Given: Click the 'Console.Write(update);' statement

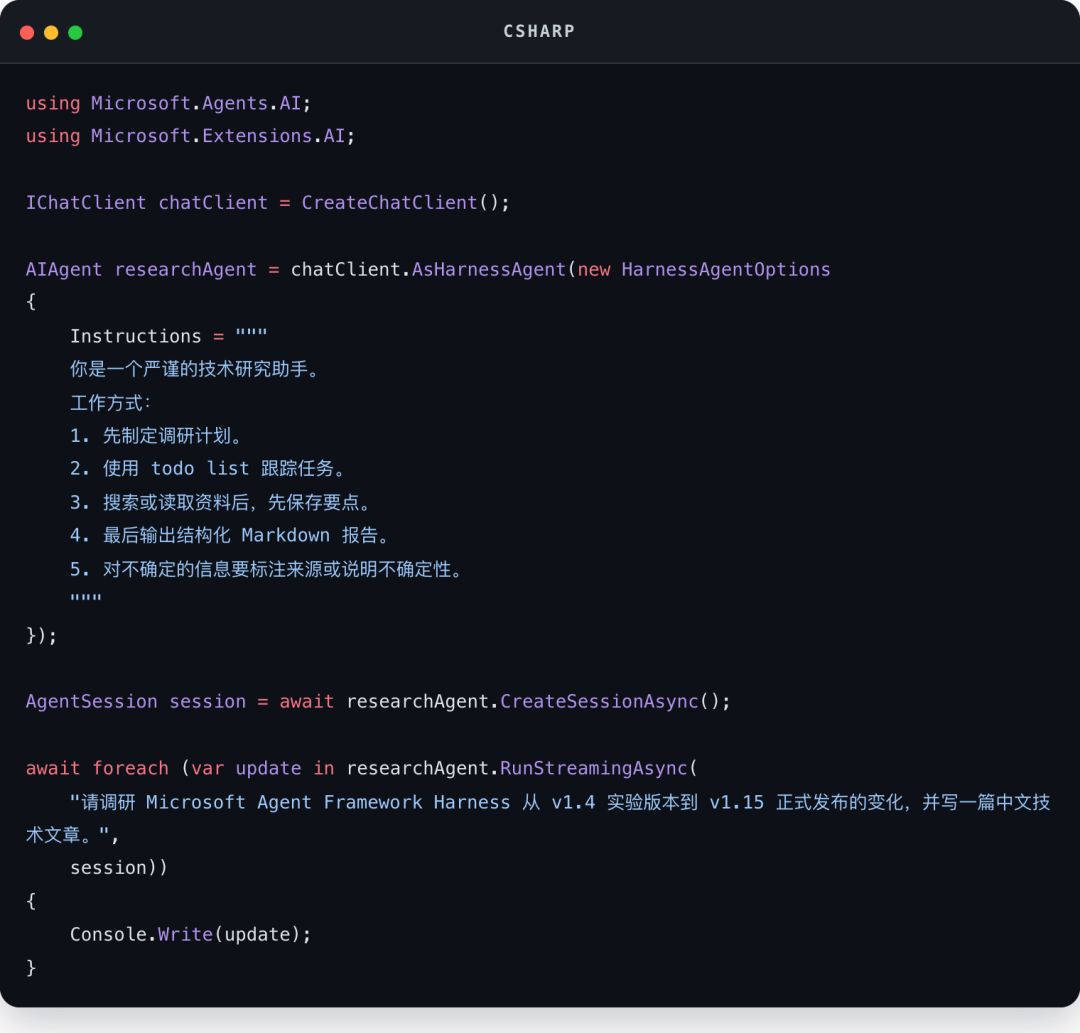Looking at the screenshot, I should (x=191, y=935).
